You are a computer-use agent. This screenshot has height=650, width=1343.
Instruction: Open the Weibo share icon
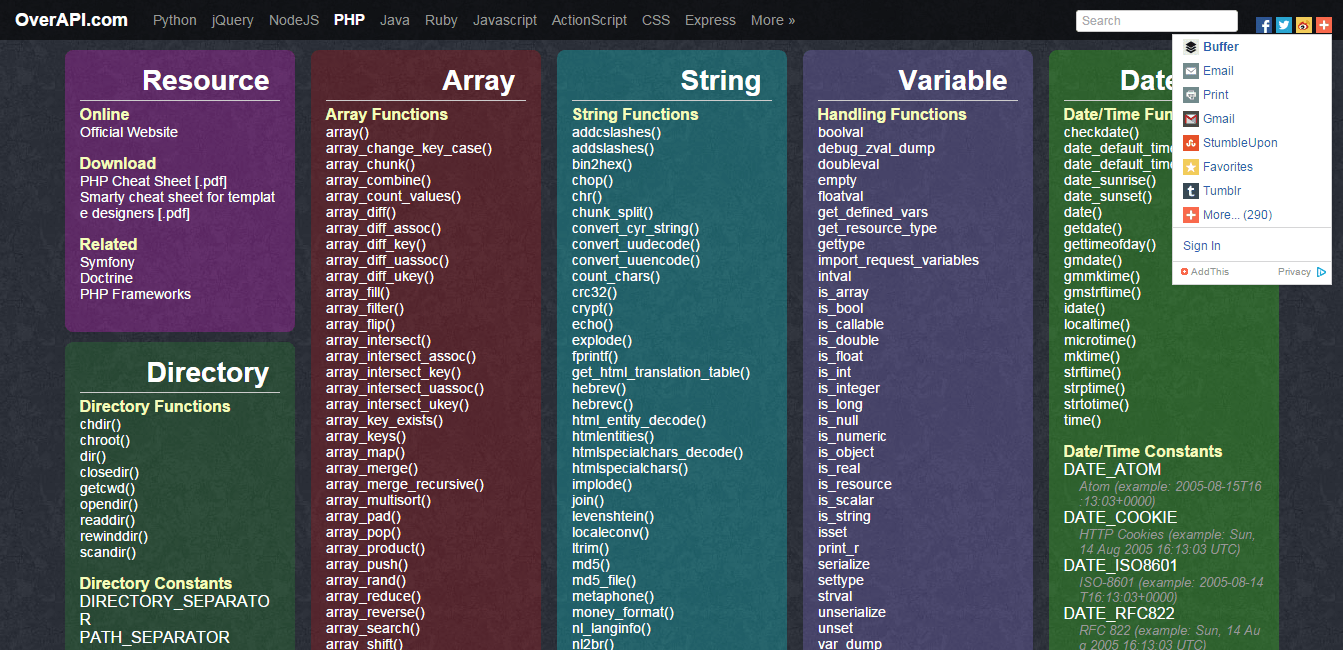tap(1303, 24)
